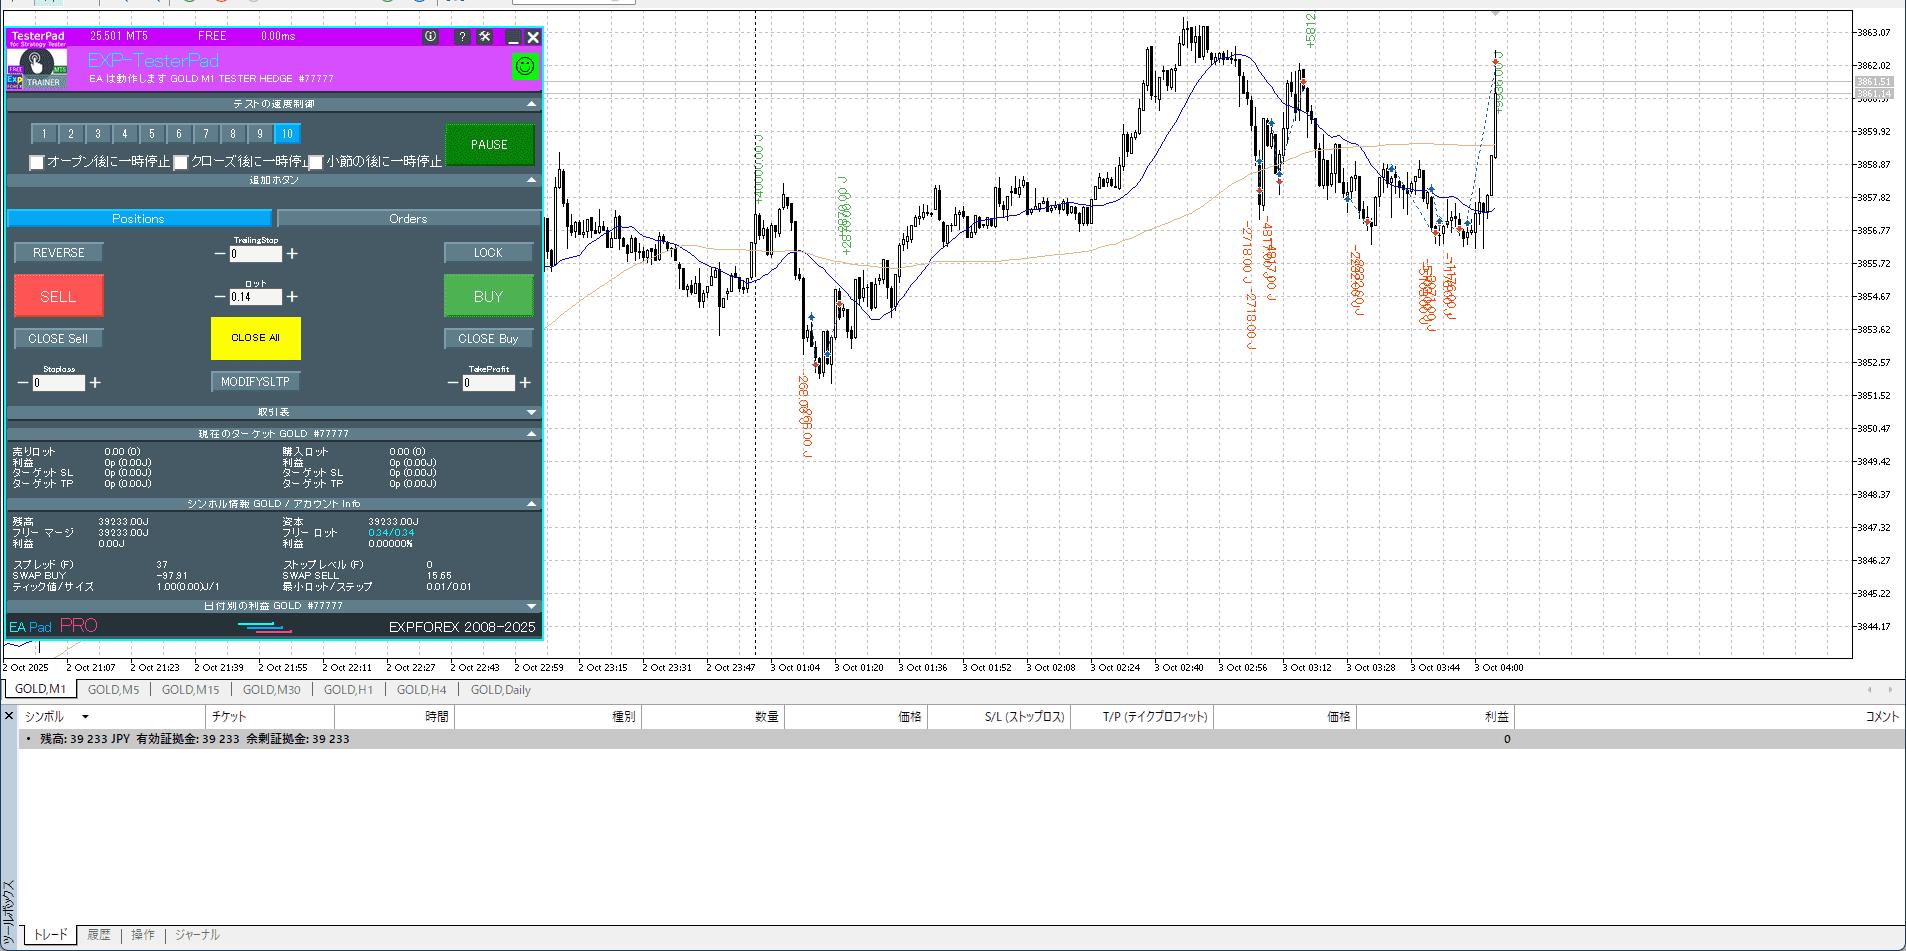The image size is (1906, 951).
Task: Decrease Stoploss with minus icon
Action: click(23, 383)
